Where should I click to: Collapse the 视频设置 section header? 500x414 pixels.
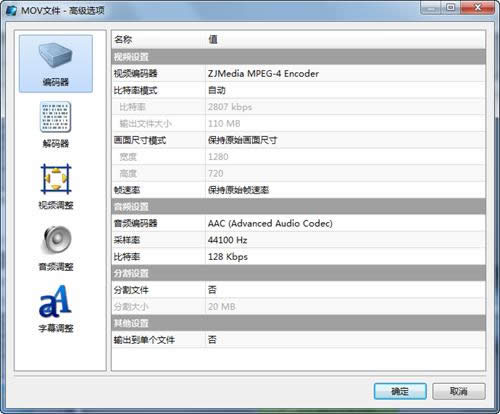click(298, 57)
